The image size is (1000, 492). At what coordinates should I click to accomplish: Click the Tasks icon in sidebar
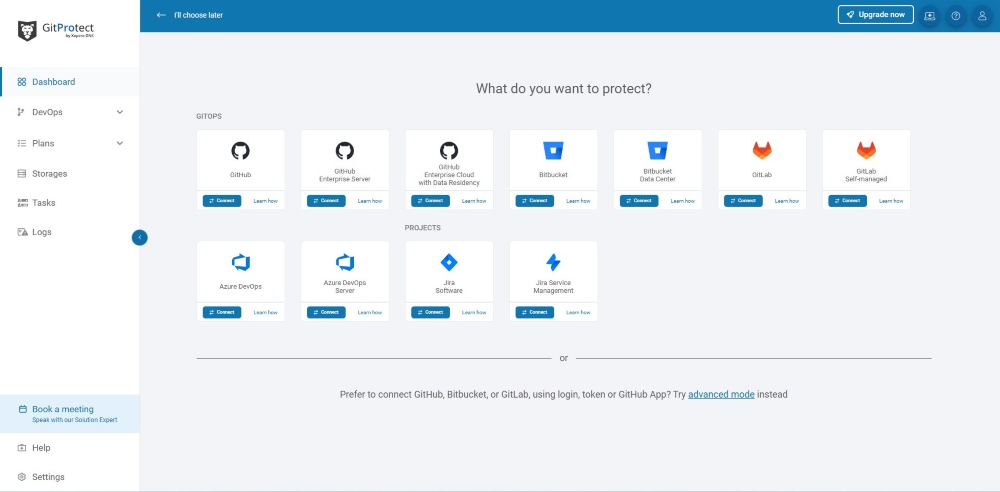(22, 203)
